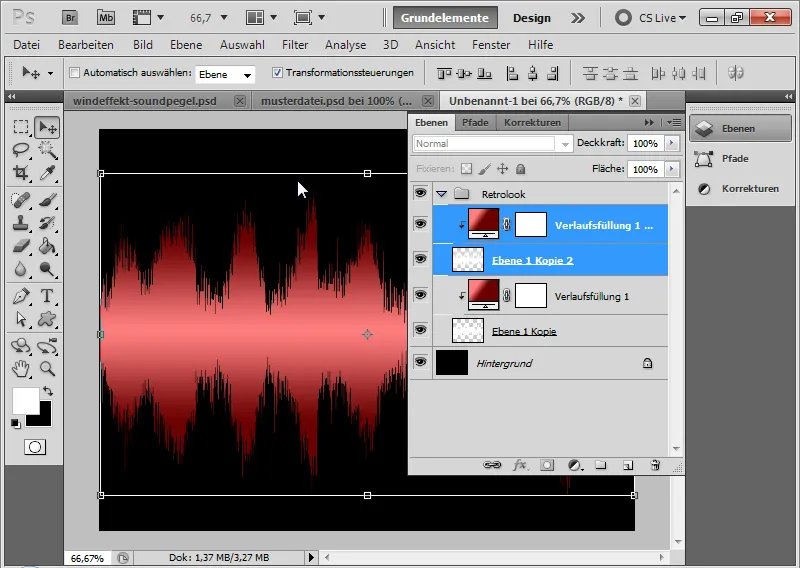Image resolution: width=800 pixels, height=568 pixels.
Task: Switch to the Pfade tab
Action: [x=475, y=122]
